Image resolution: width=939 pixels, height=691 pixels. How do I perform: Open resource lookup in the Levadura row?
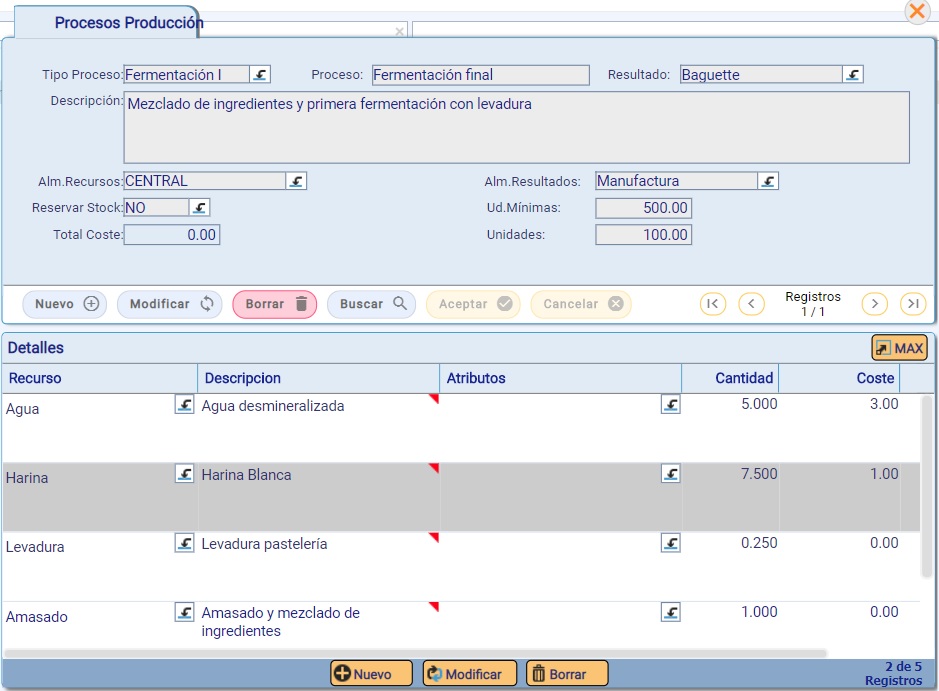tap(184, 543)
